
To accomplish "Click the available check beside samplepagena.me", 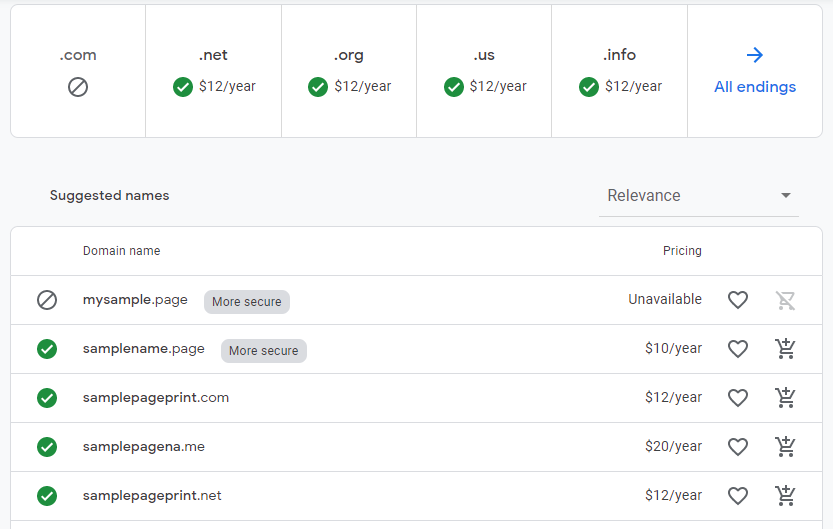I will point(47,447).
